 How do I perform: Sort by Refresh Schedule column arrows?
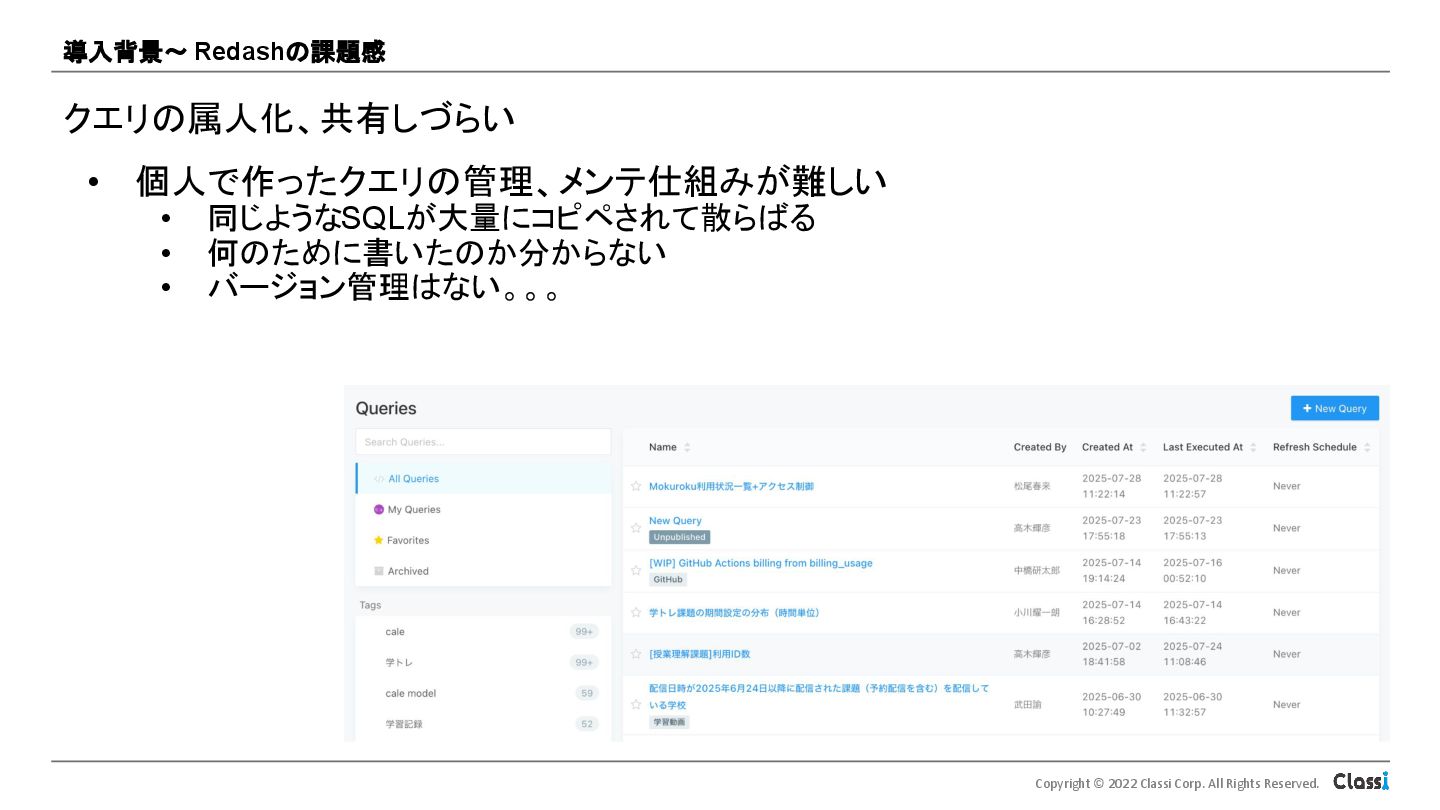tap(1367, 447)
